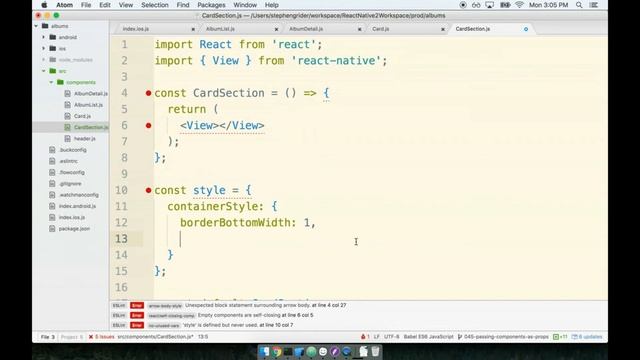Open AlbumDetail.js in tree view
This screenshot has width=640, height=360.
coord(91,93)
